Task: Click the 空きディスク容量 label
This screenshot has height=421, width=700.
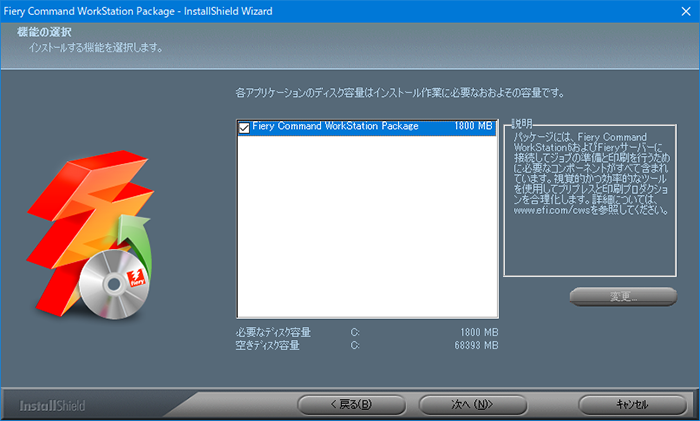Action: 267,346
